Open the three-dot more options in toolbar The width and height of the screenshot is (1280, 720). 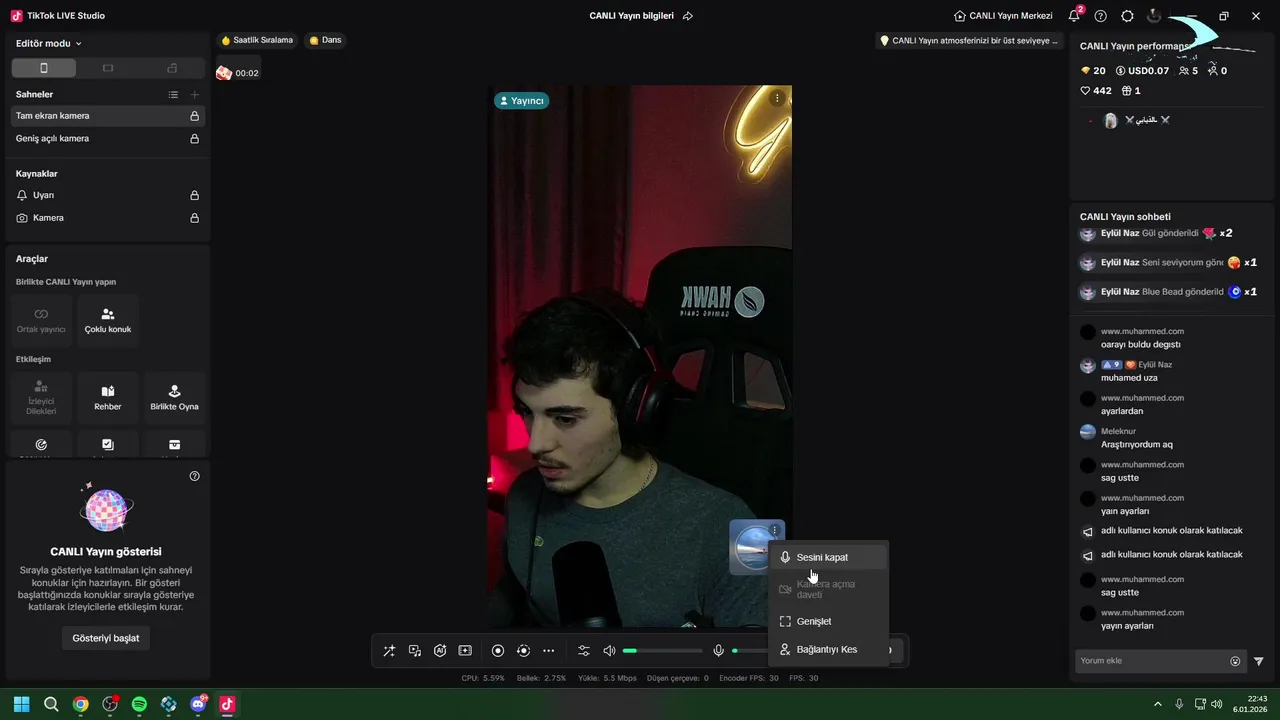coord(548,651)
